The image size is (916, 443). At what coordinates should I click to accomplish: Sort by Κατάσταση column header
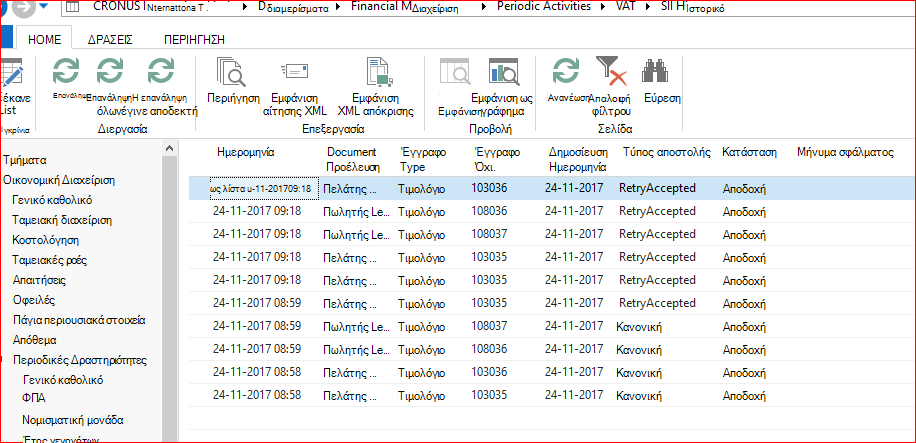coord(749,153)
